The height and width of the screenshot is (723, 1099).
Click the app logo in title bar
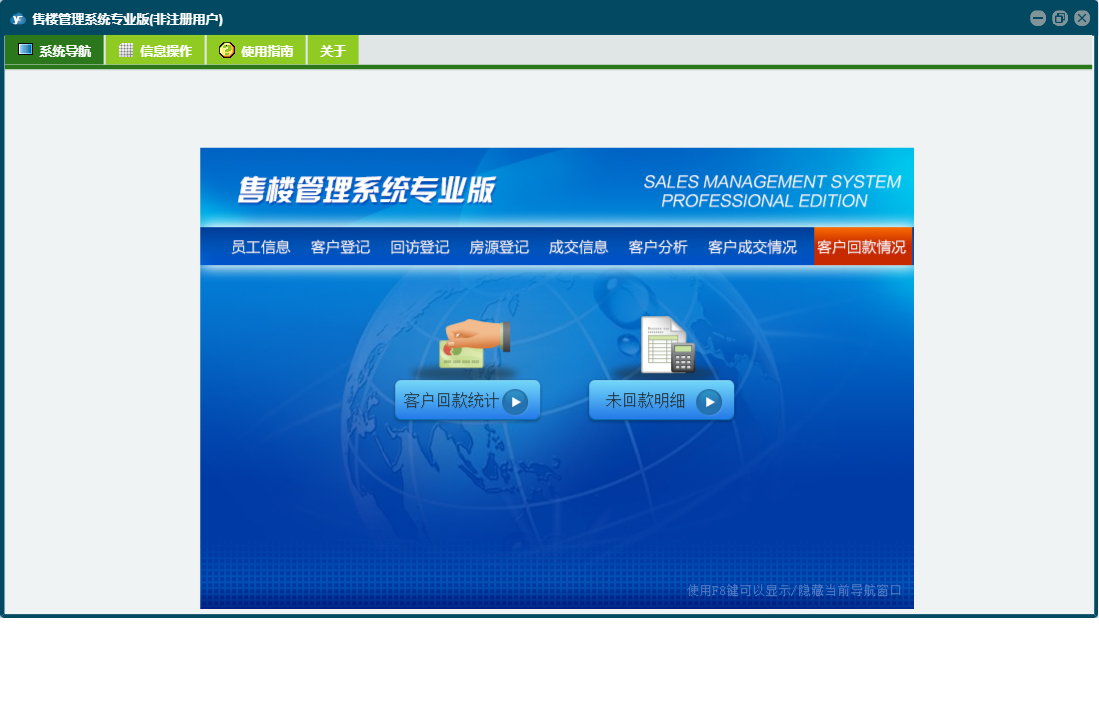click(x=17, y=19)
